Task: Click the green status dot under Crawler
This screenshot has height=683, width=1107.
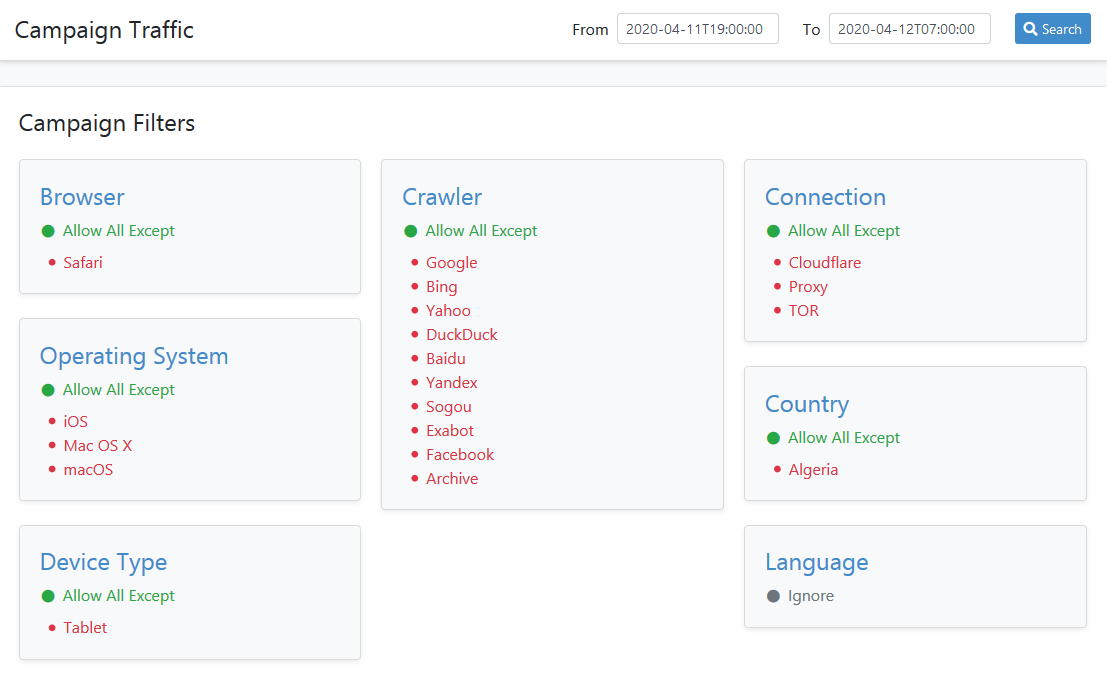Action: [x=410, y=231]
